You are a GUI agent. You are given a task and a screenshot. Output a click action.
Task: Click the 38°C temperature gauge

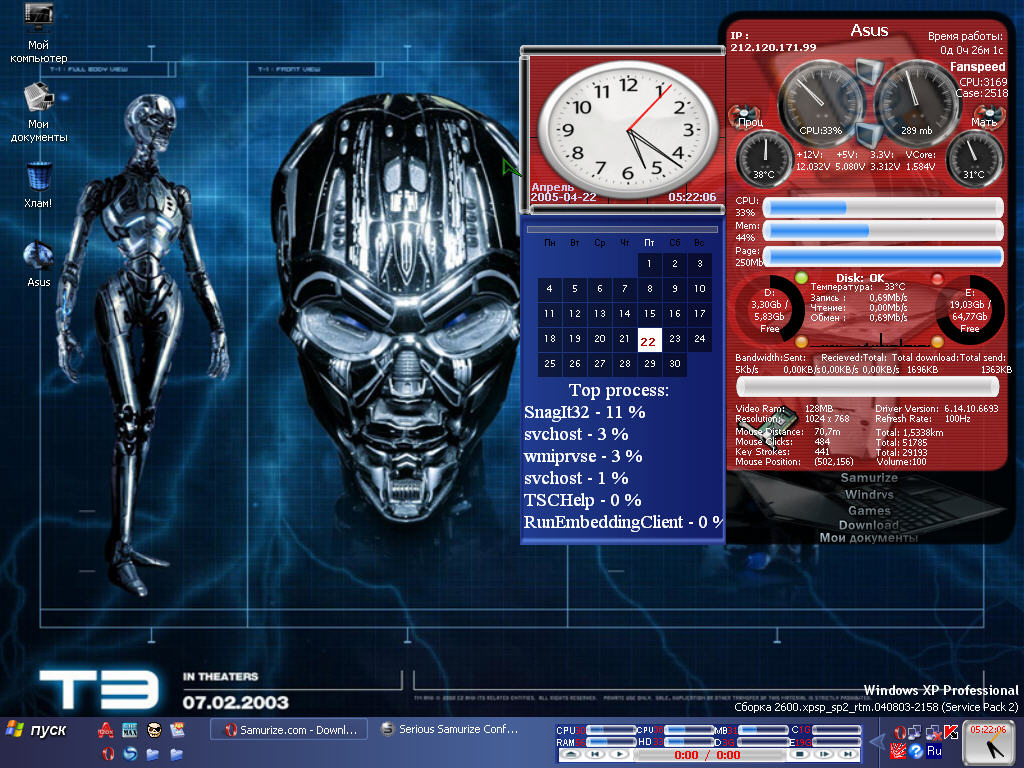(x=764, y=159)
